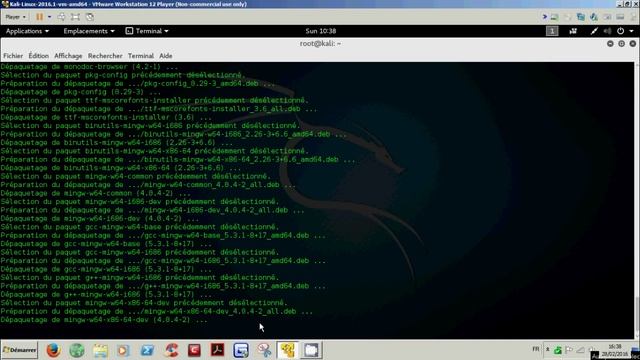Screen dimensions: 640x360
Task: Open the red swirl CCleaner taskbar icon
Action: point(171,350)
